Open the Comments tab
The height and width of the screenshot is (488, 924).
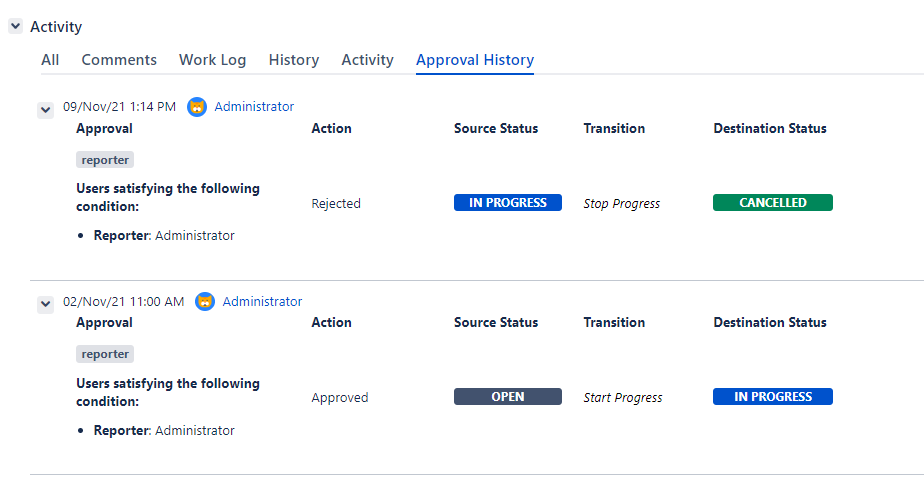119,60
